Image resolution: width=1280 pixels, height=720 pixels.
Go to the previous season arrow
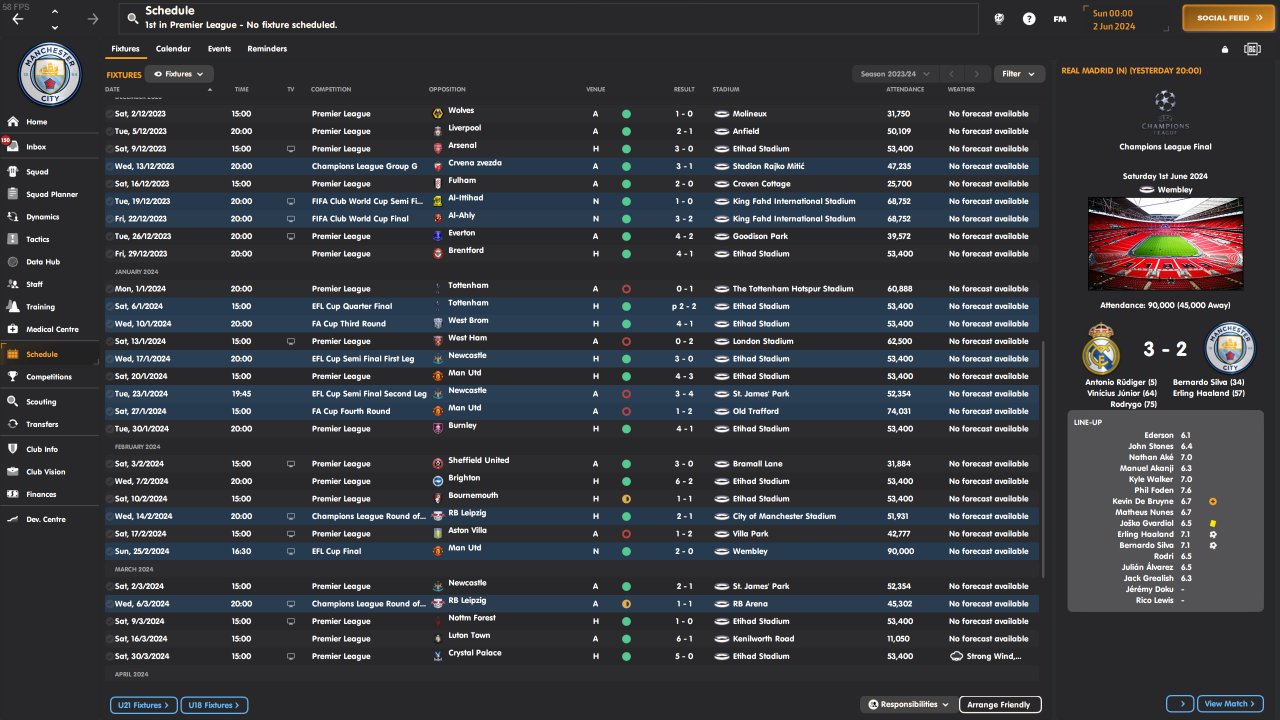click(x=952, y=74)
